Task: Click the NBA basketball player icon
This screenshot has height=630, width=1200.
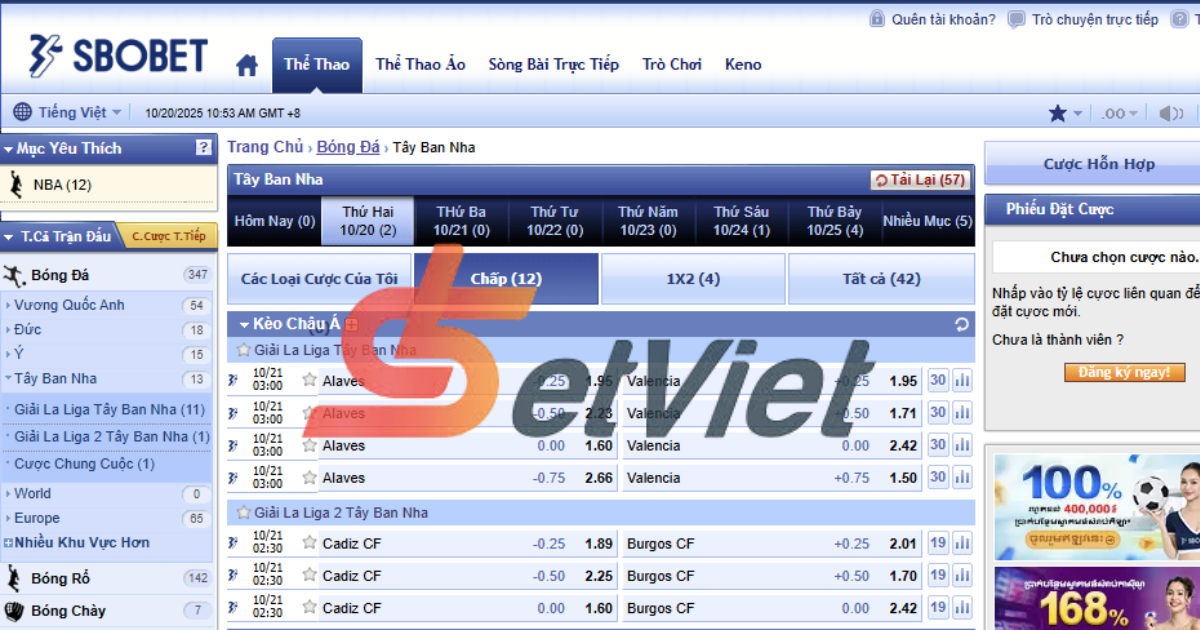Action: (16, 184)
